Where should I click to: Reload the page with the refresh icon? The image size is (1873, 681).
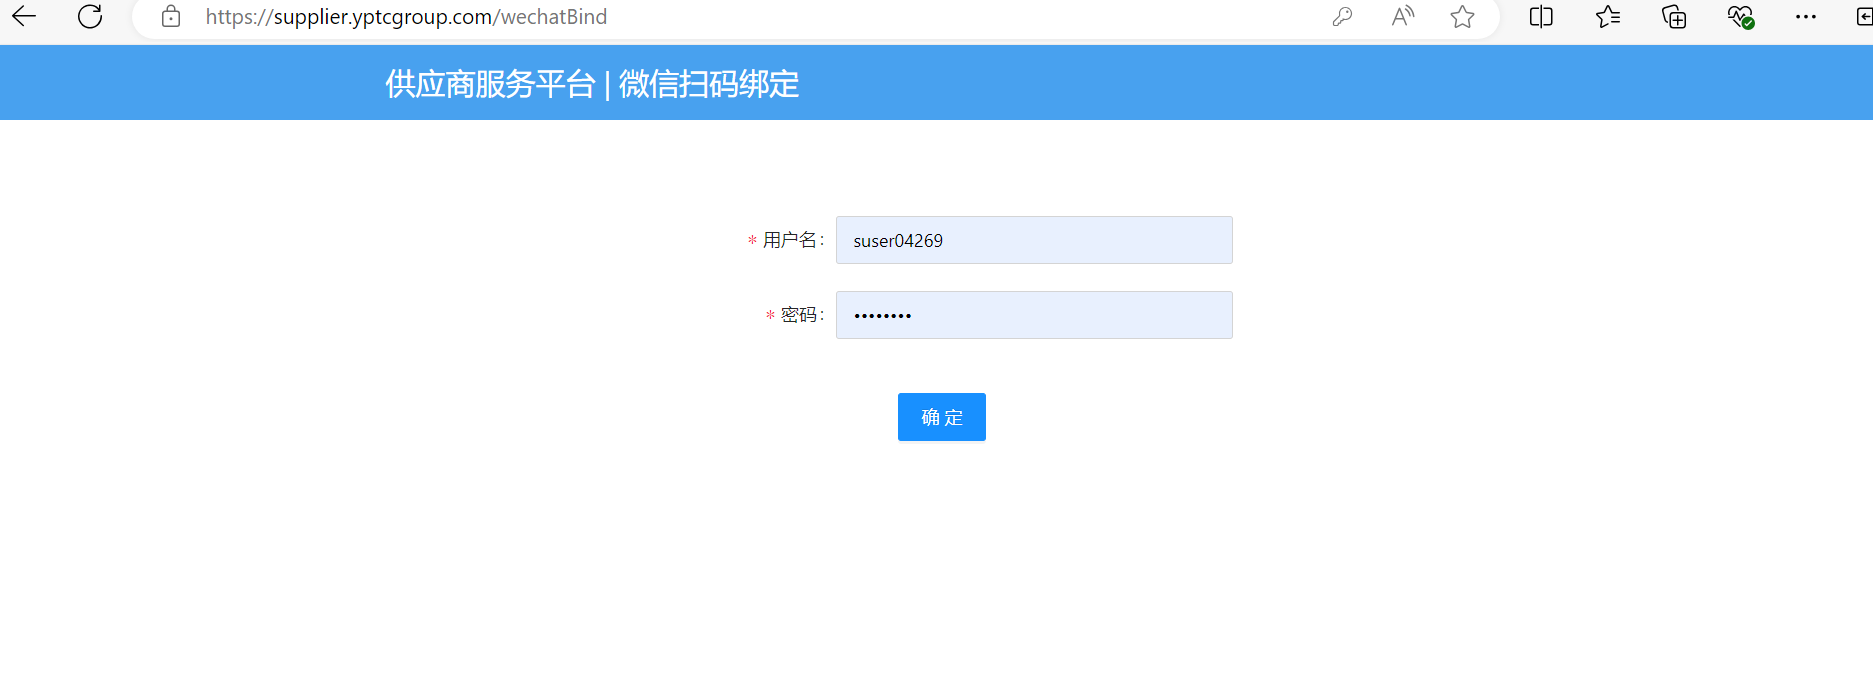pos(90,16)
